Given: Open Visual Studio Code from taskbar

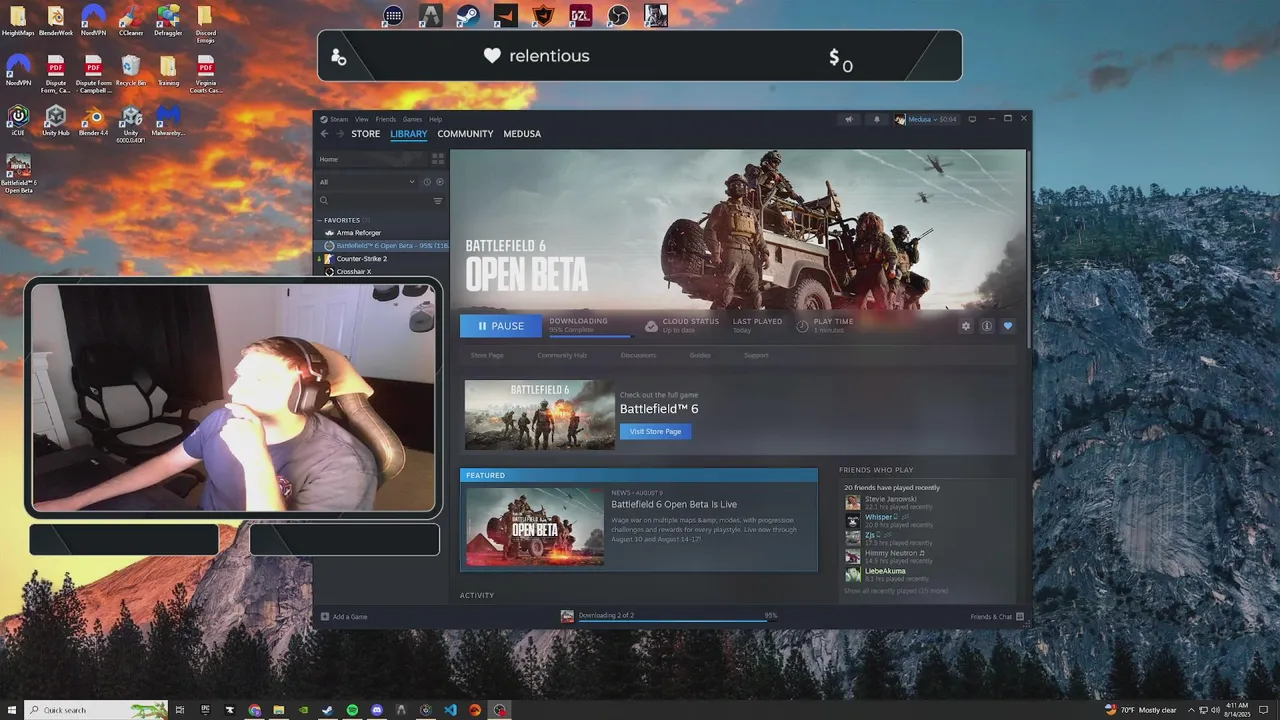Looking at the screenshot, I should [x=450, y=710].
